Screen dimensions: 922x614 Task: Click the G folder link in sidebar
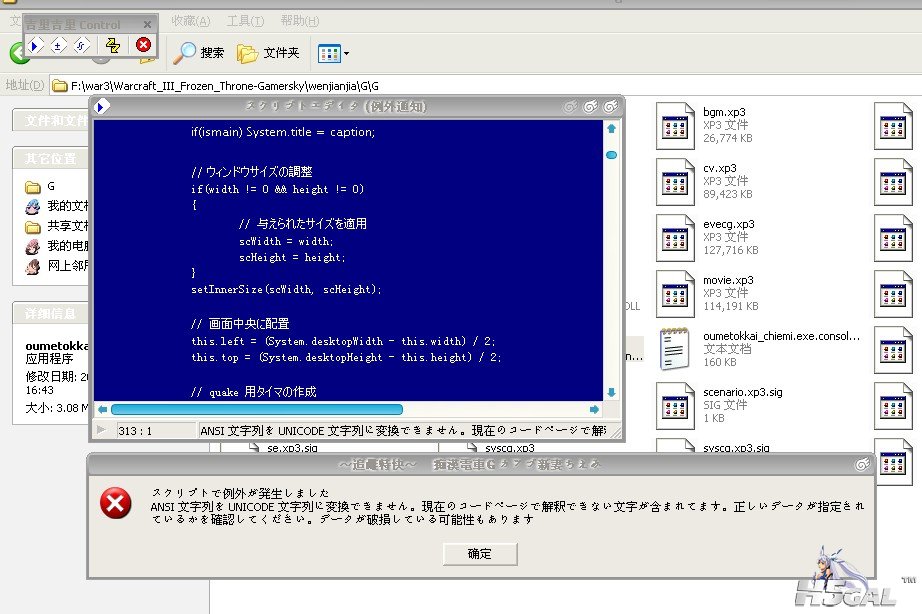point(51,186)
